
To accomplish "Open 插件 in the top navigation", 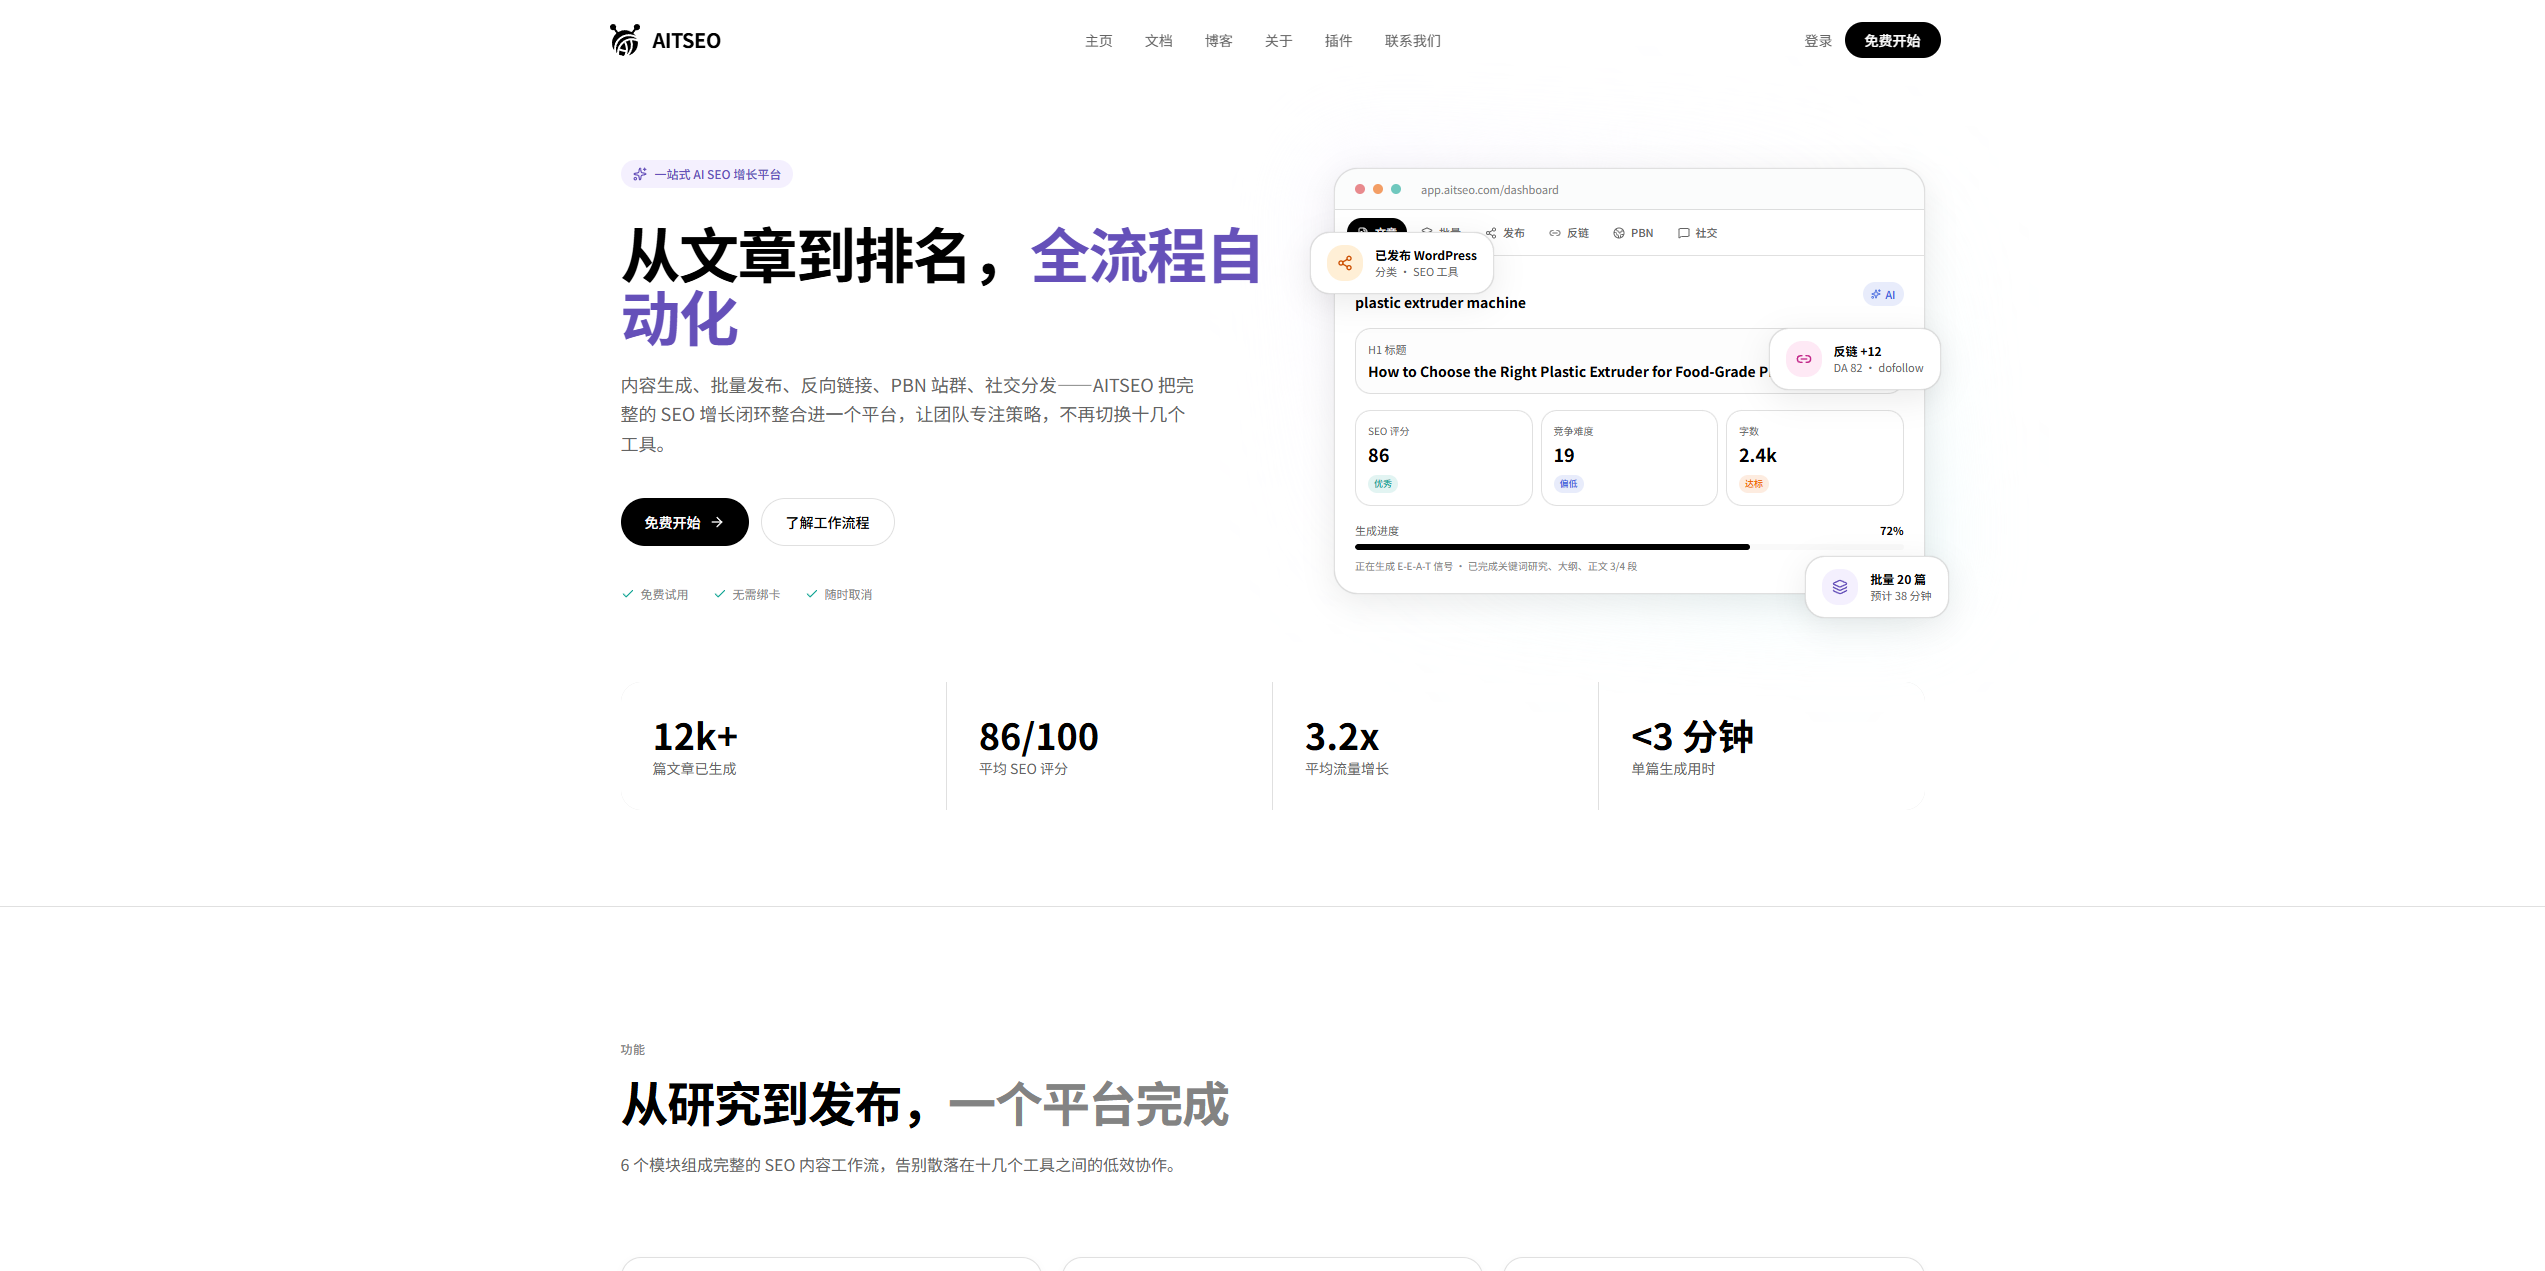I will click(1338, 41).
